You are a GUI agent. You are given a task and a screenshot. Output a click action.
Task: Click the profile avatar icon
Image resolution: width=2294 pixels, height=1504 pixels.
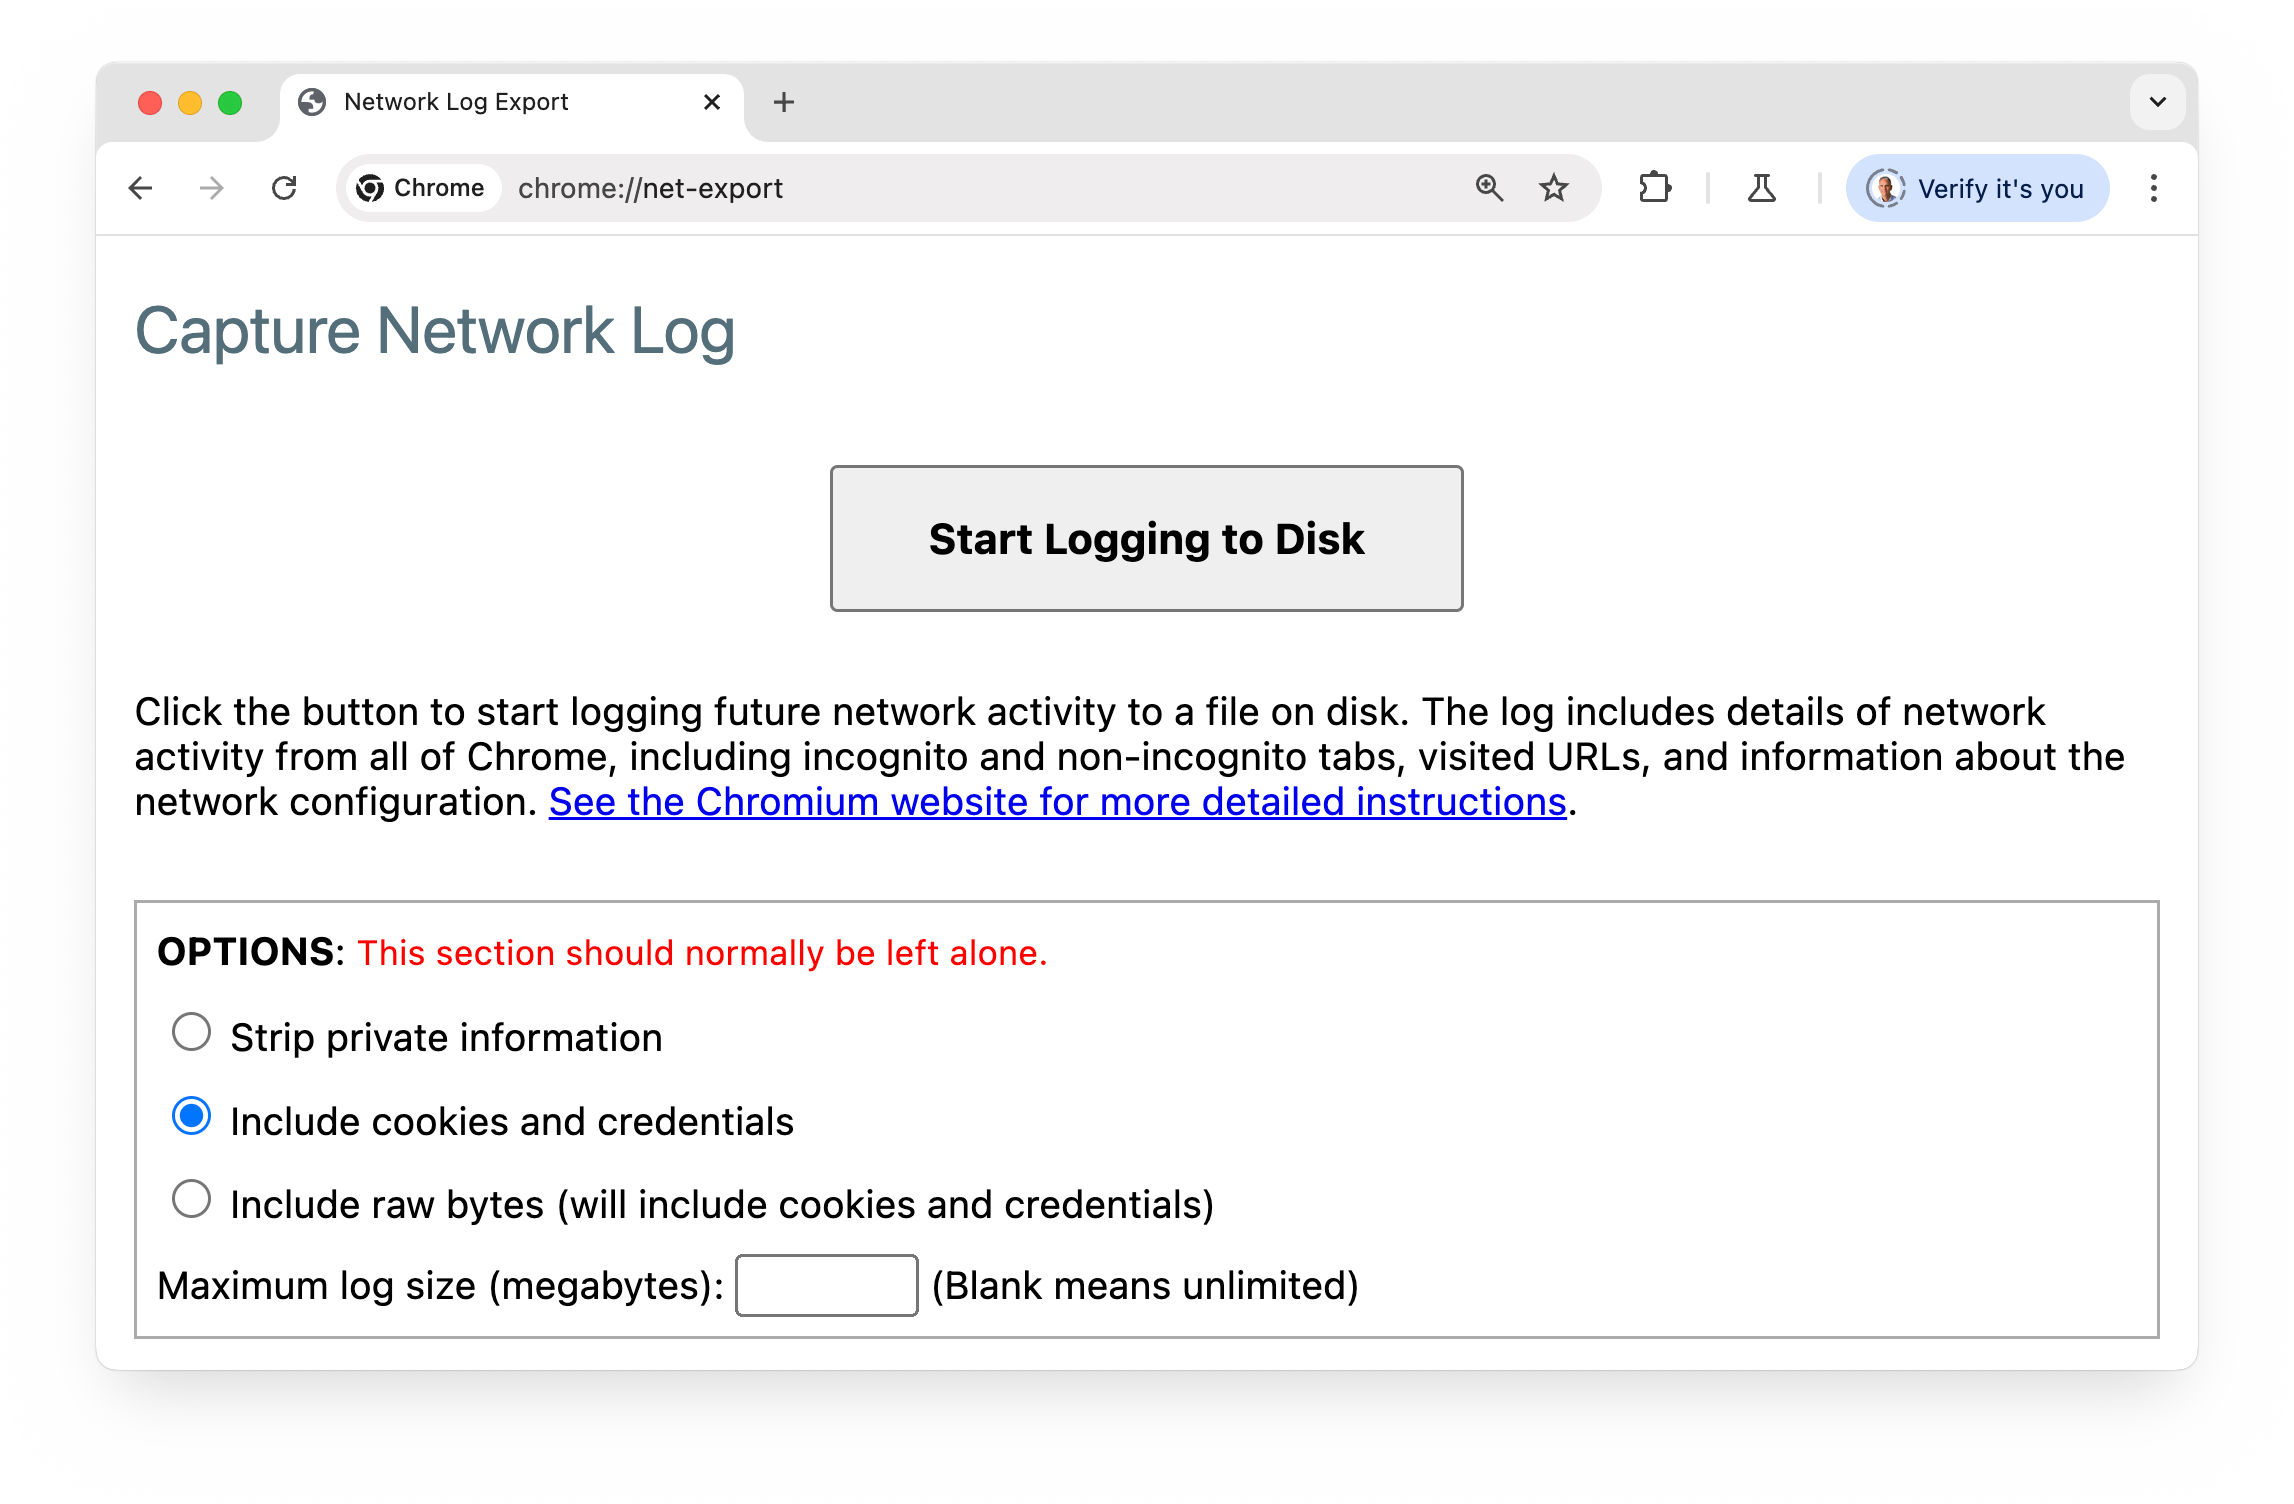1883,186
